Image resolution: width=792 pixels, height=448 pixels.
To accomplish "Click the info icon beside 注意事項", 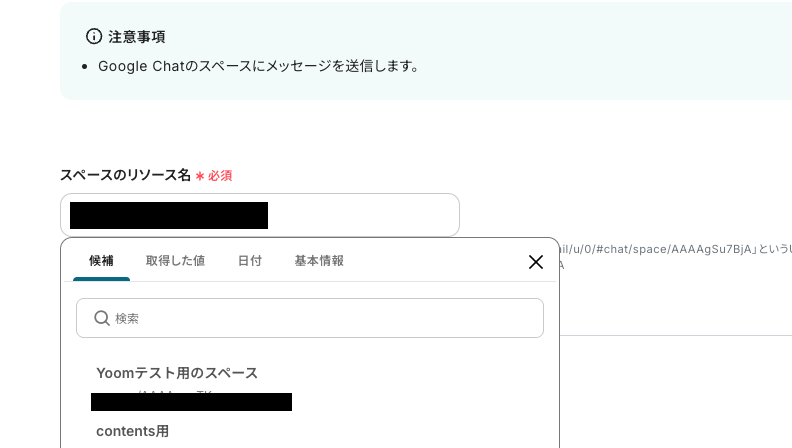I will point(94,36).
